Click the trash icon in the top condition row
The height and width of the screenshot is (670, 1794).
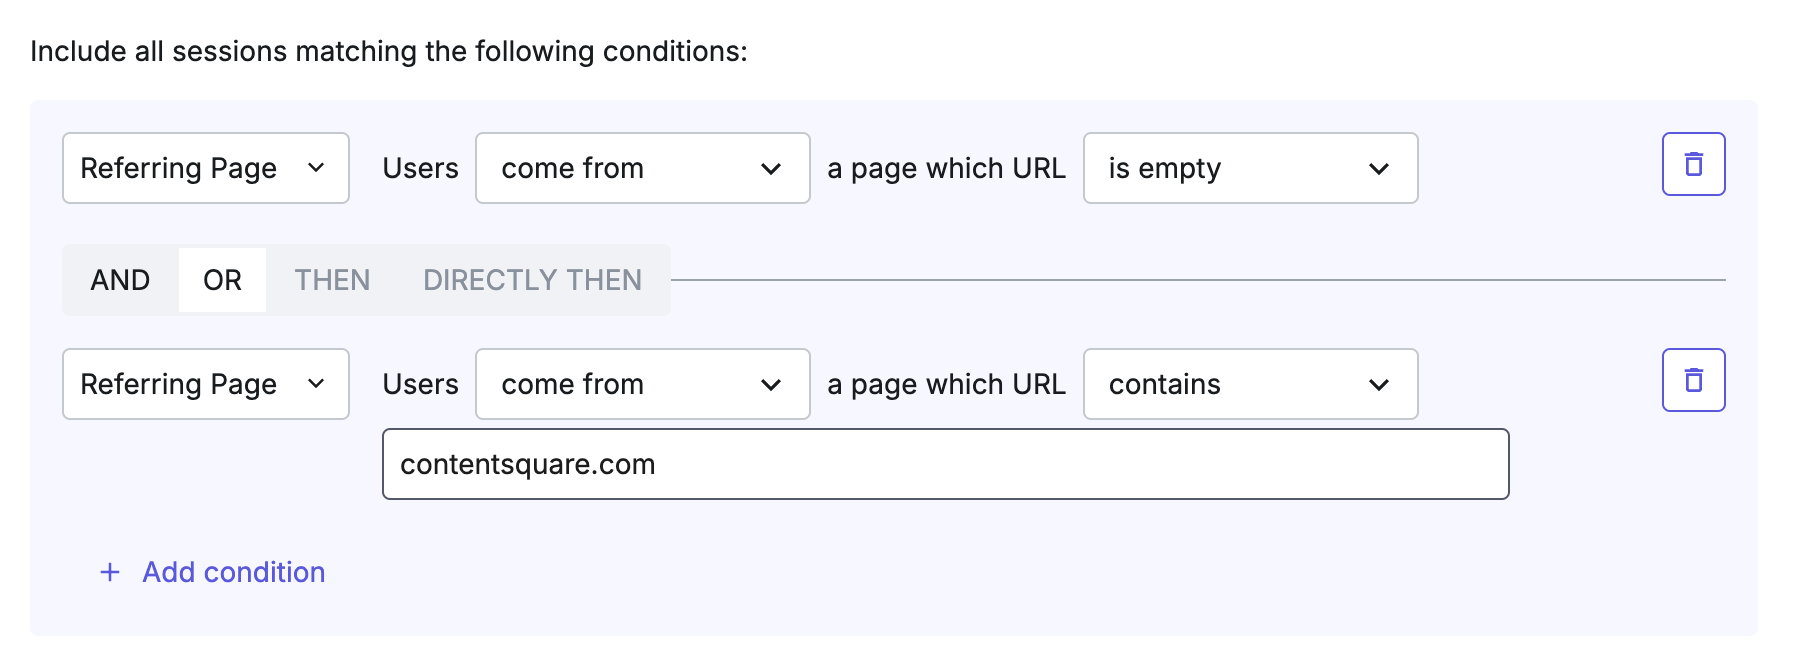1692,165
